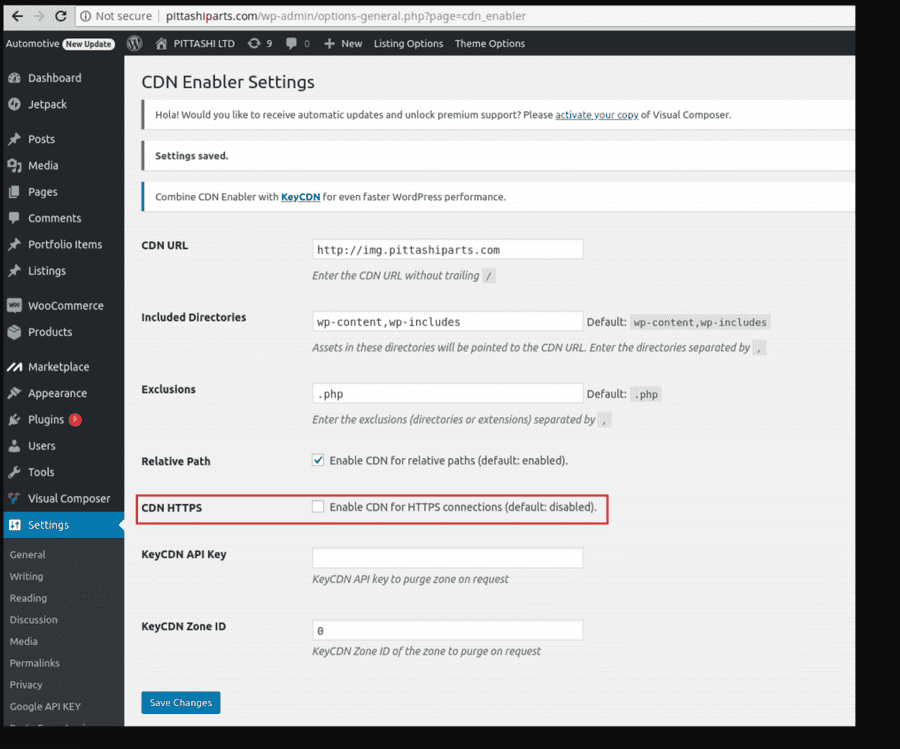The image size is (900, 749).
Task: Click the PITTASHI LTD home icon
Action: [x=161, y=44]
